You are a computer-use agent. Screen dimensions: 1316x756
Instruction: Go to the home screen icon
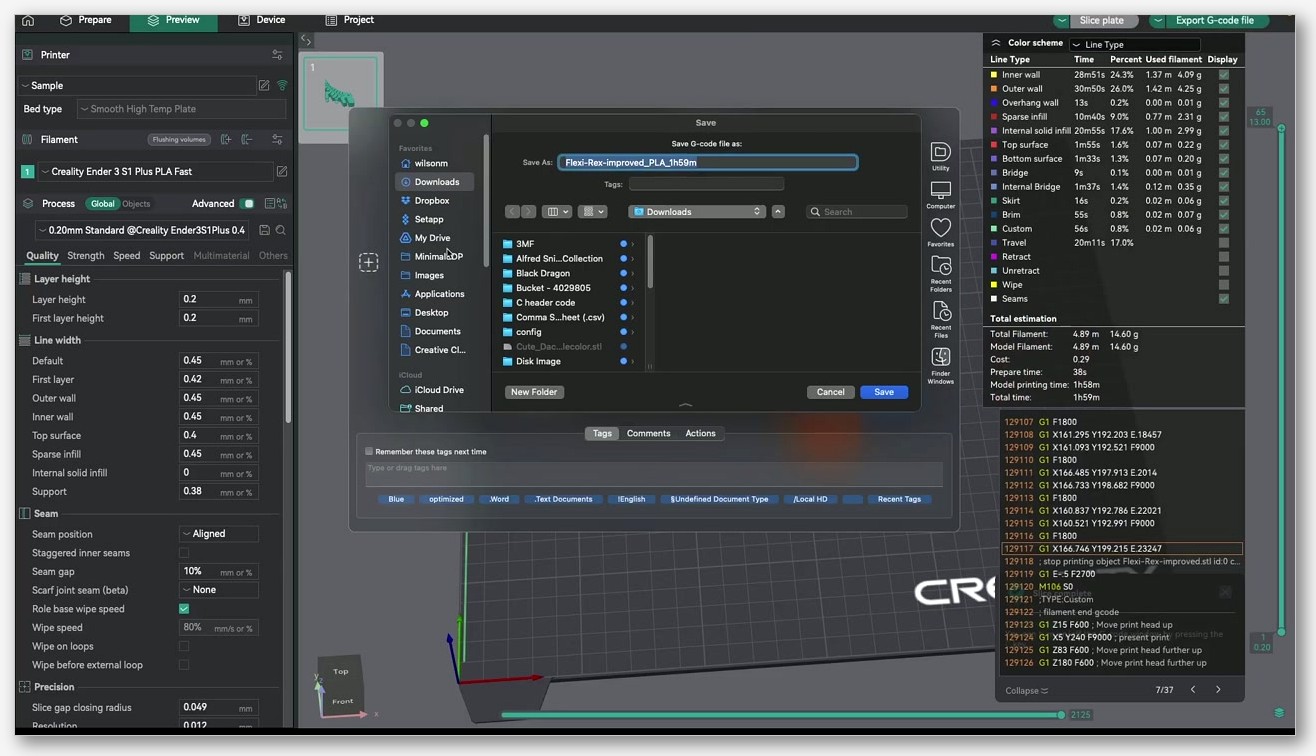pos(28,20)
